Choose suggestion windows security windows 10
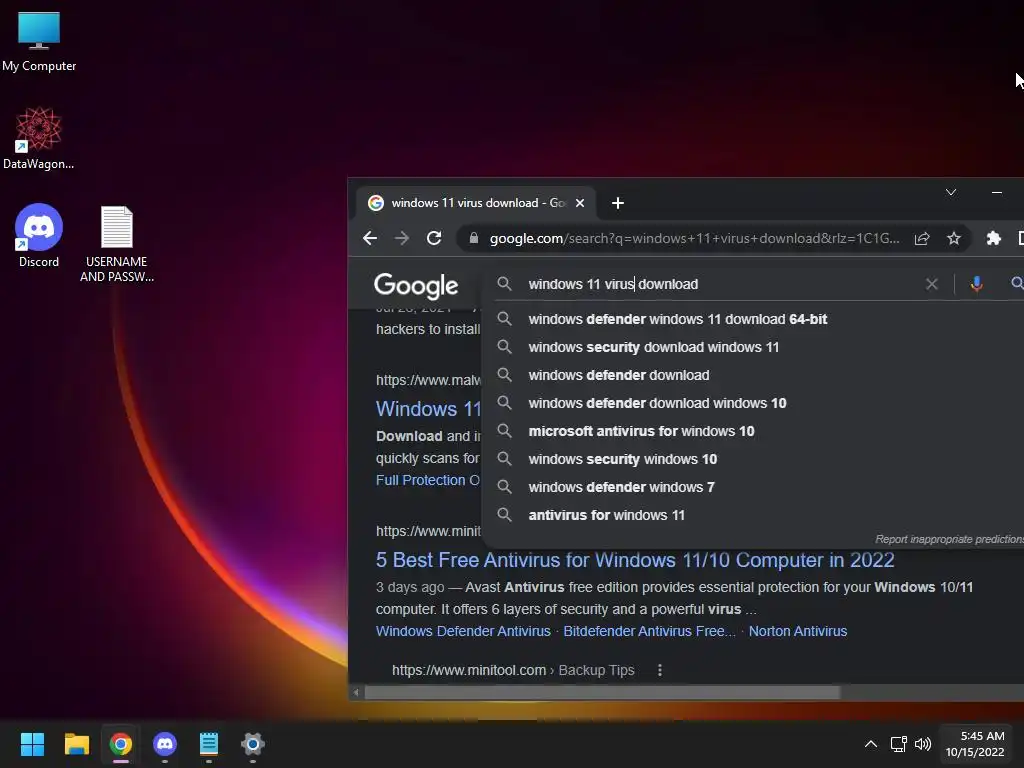The width and height of the screenshot is (1024, 768). click(622, 460)
